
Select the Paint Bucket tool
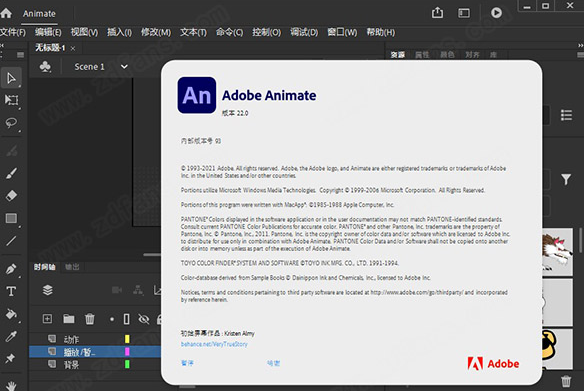coord(11,314)
